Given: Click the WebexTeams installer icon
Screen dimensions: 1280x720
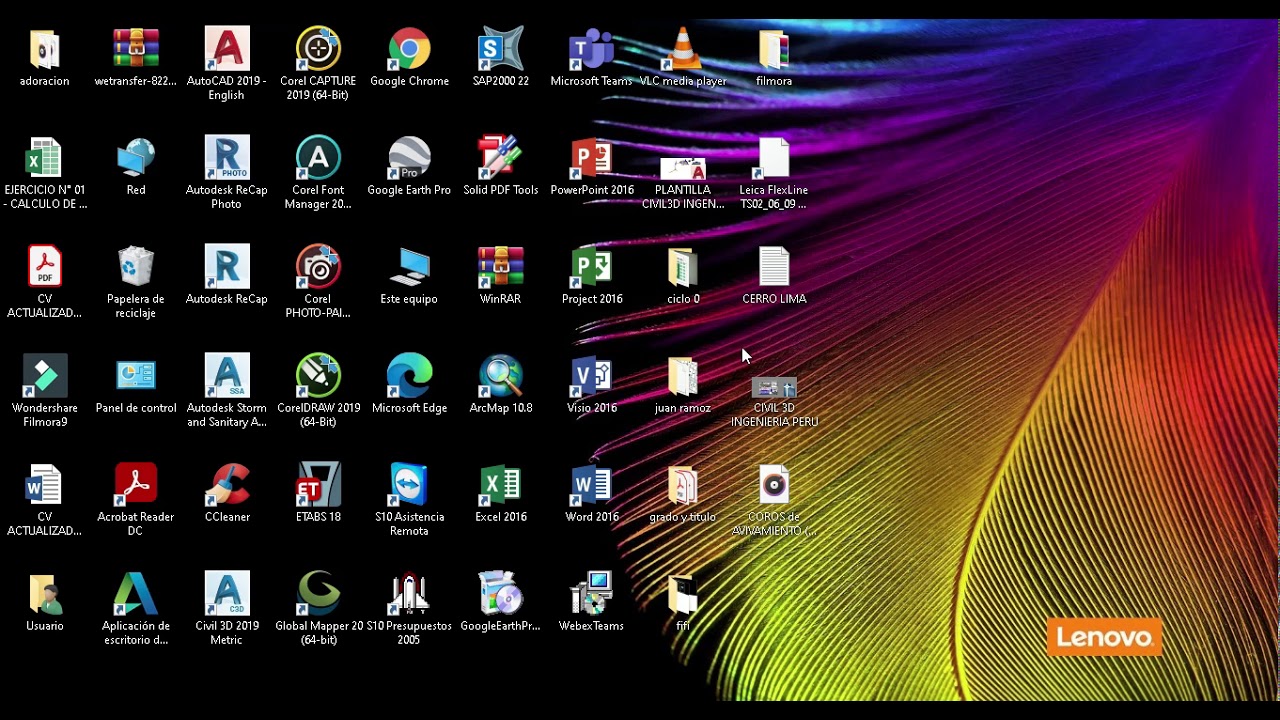Looking at the screenshot, I should point(591,594).
